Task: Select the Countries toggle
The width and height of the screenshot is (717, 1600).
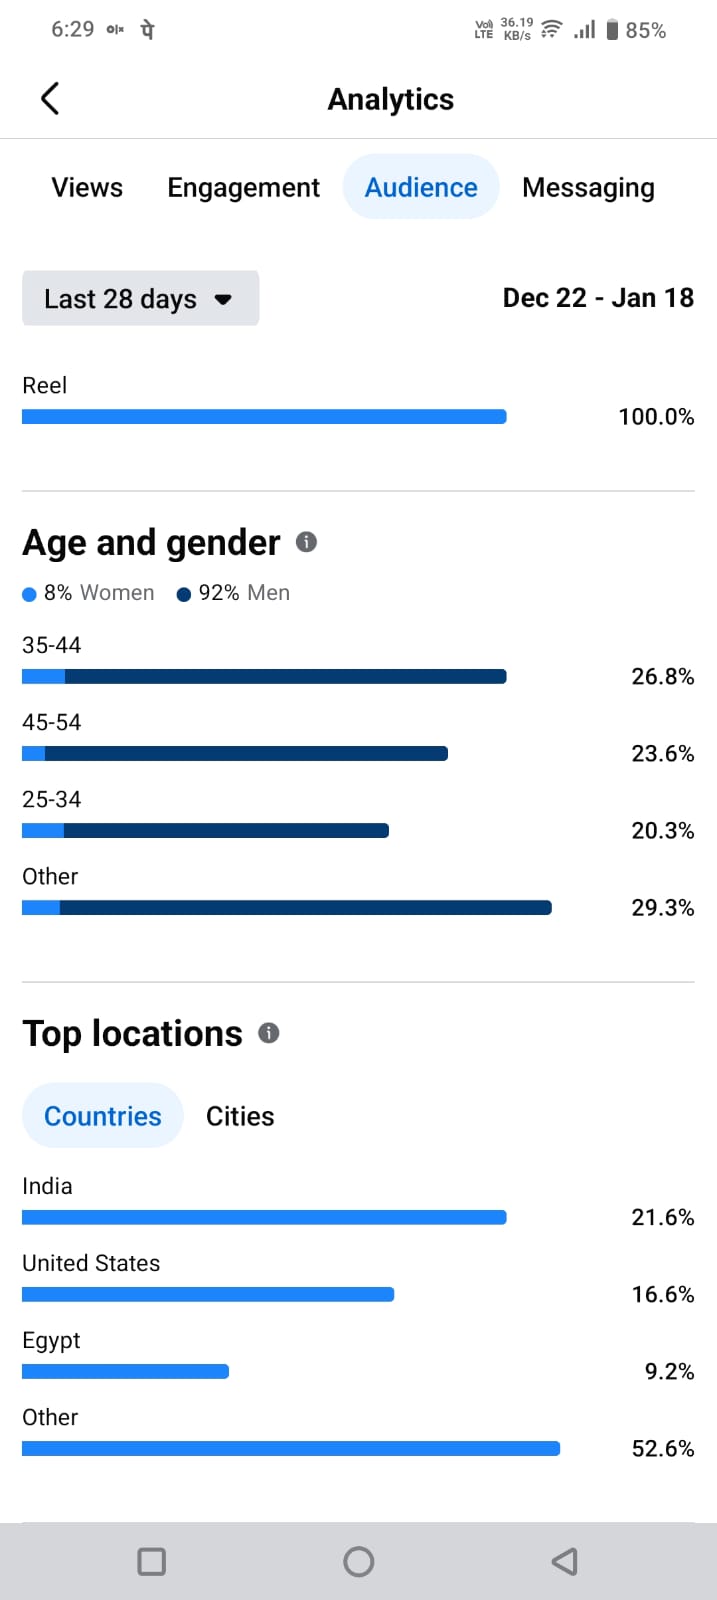Action: (103, 1116)
